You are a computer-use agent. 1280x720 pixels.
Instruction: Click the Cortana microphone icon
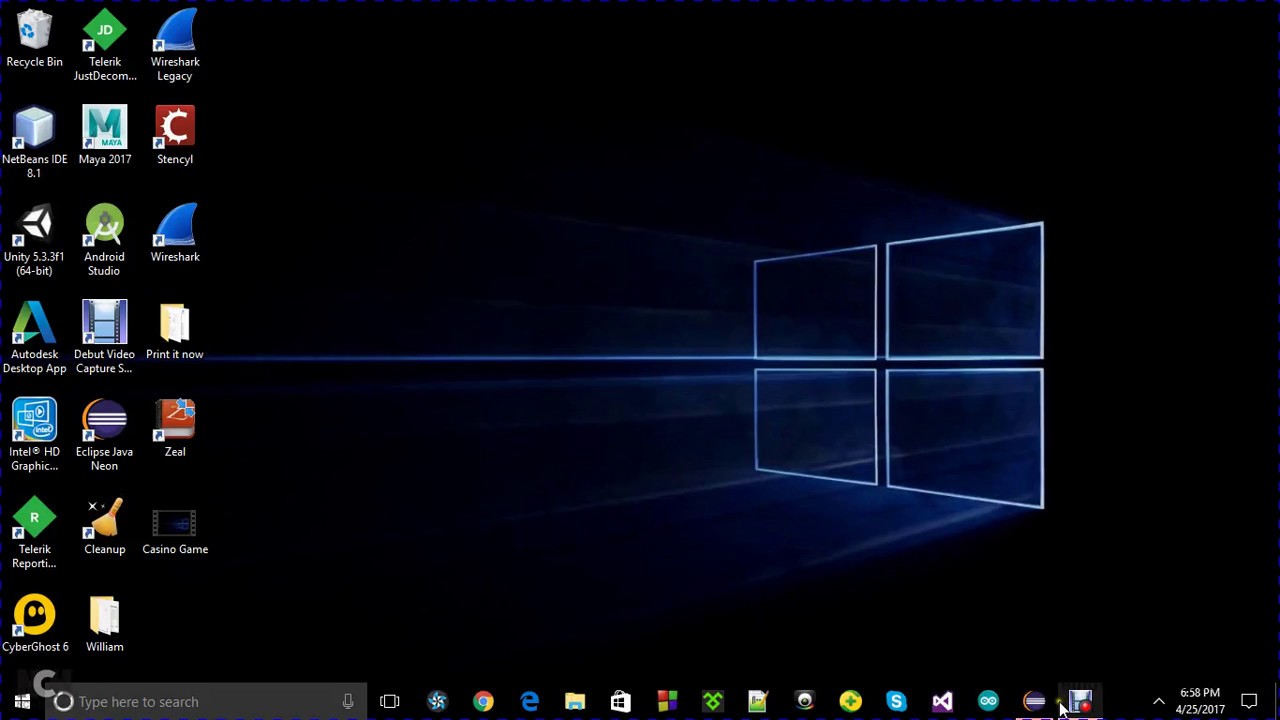click(348, 702)
